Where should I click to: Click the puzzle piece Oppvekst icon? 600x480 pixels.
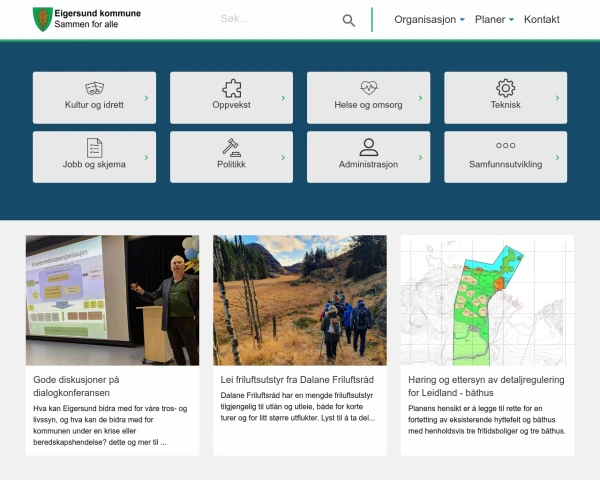(231, 88)
